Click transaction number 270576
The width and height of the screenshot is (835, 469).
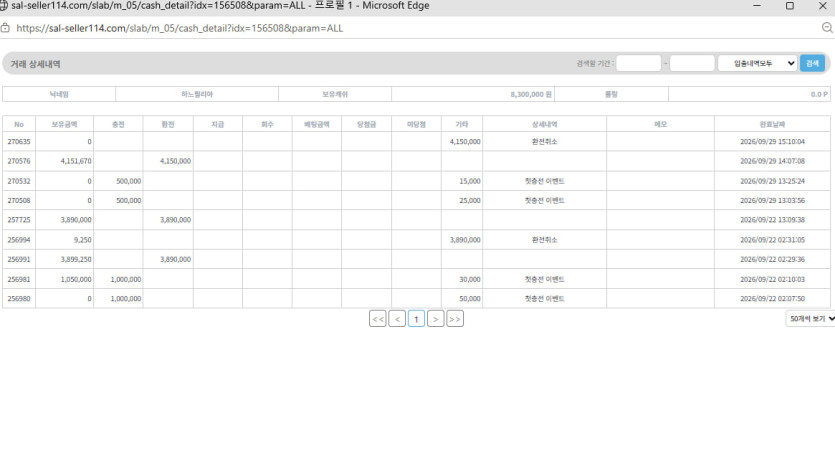(19, 161)
